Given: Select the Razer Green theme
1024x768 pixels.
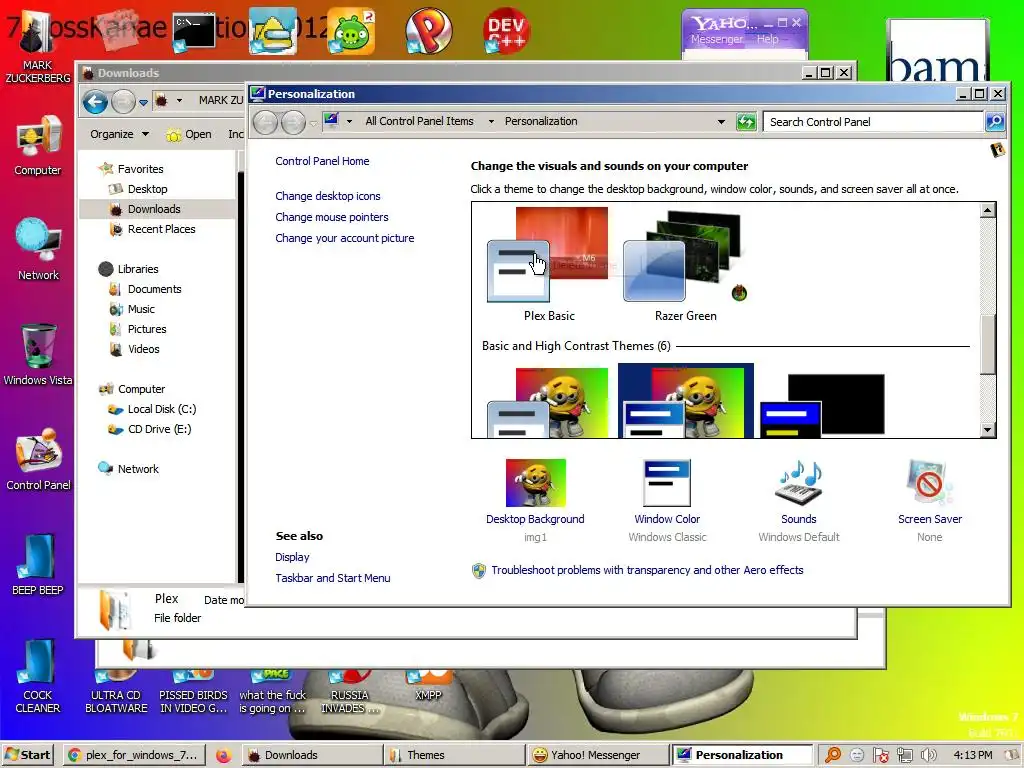Looking at the screenshot, I should click(x=685, y=264).
